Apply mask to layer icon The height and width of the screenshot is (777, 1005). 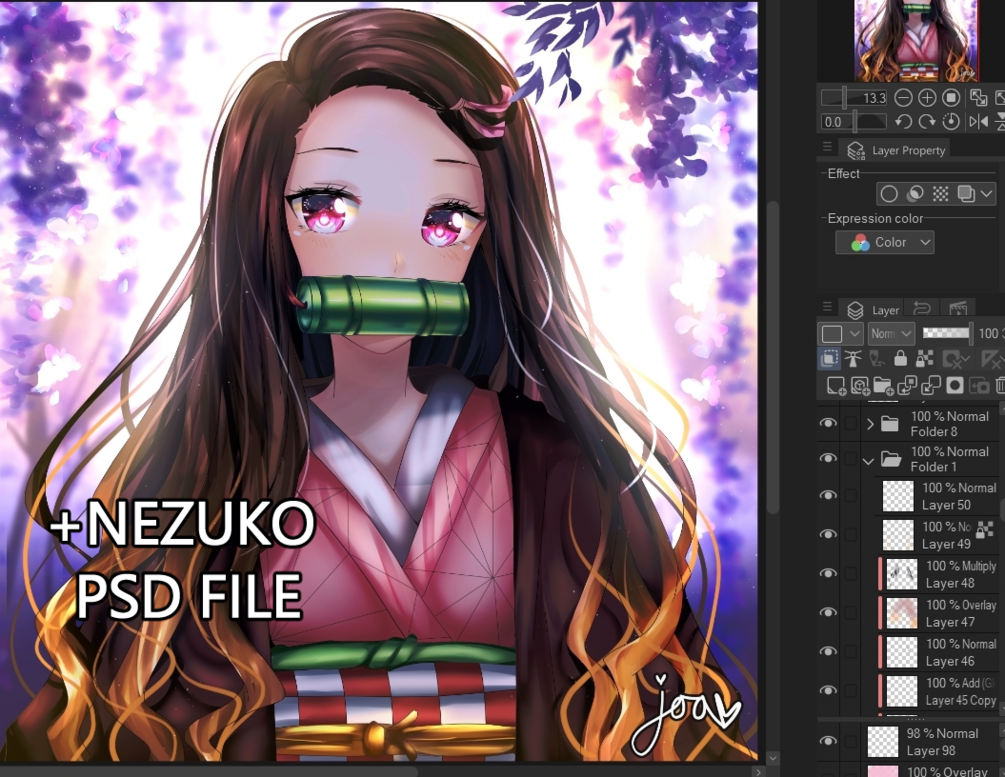(x=979, y=386)
